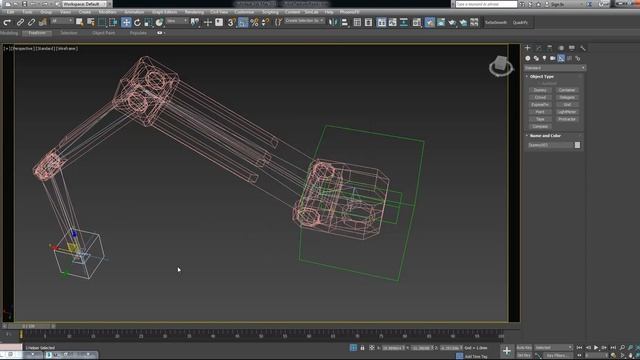
Task: Open Standard helpers category dropdown
Action: click(555, 68)
